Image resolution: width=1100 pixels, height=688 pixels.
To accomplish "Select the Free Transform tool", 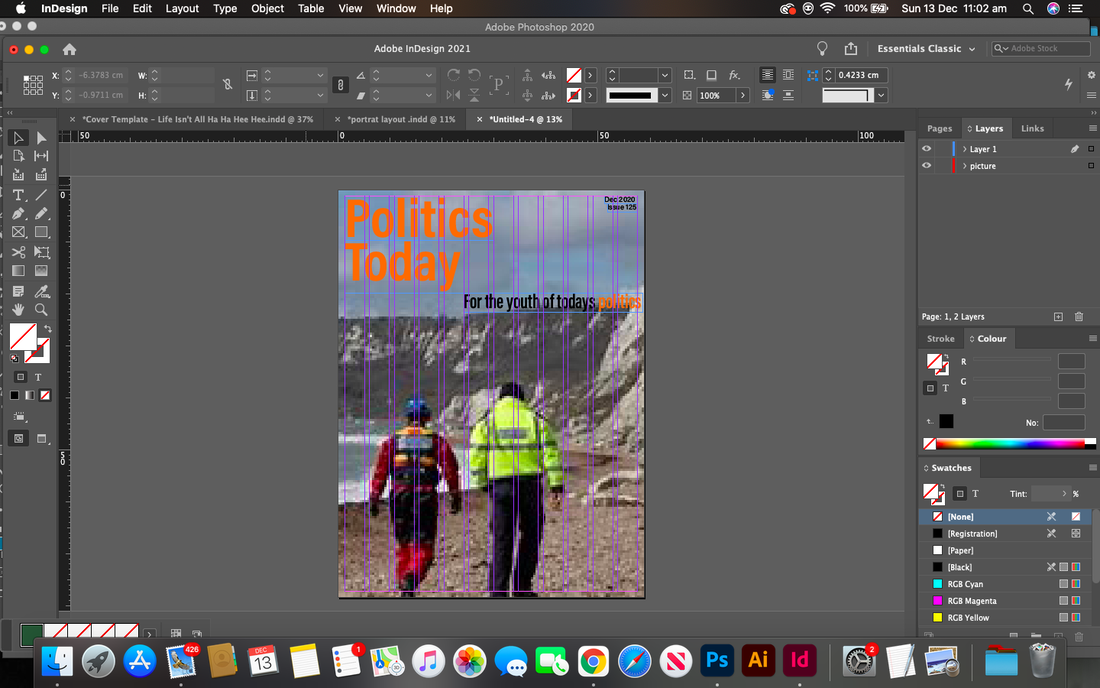I will click(x=41, y=252).
